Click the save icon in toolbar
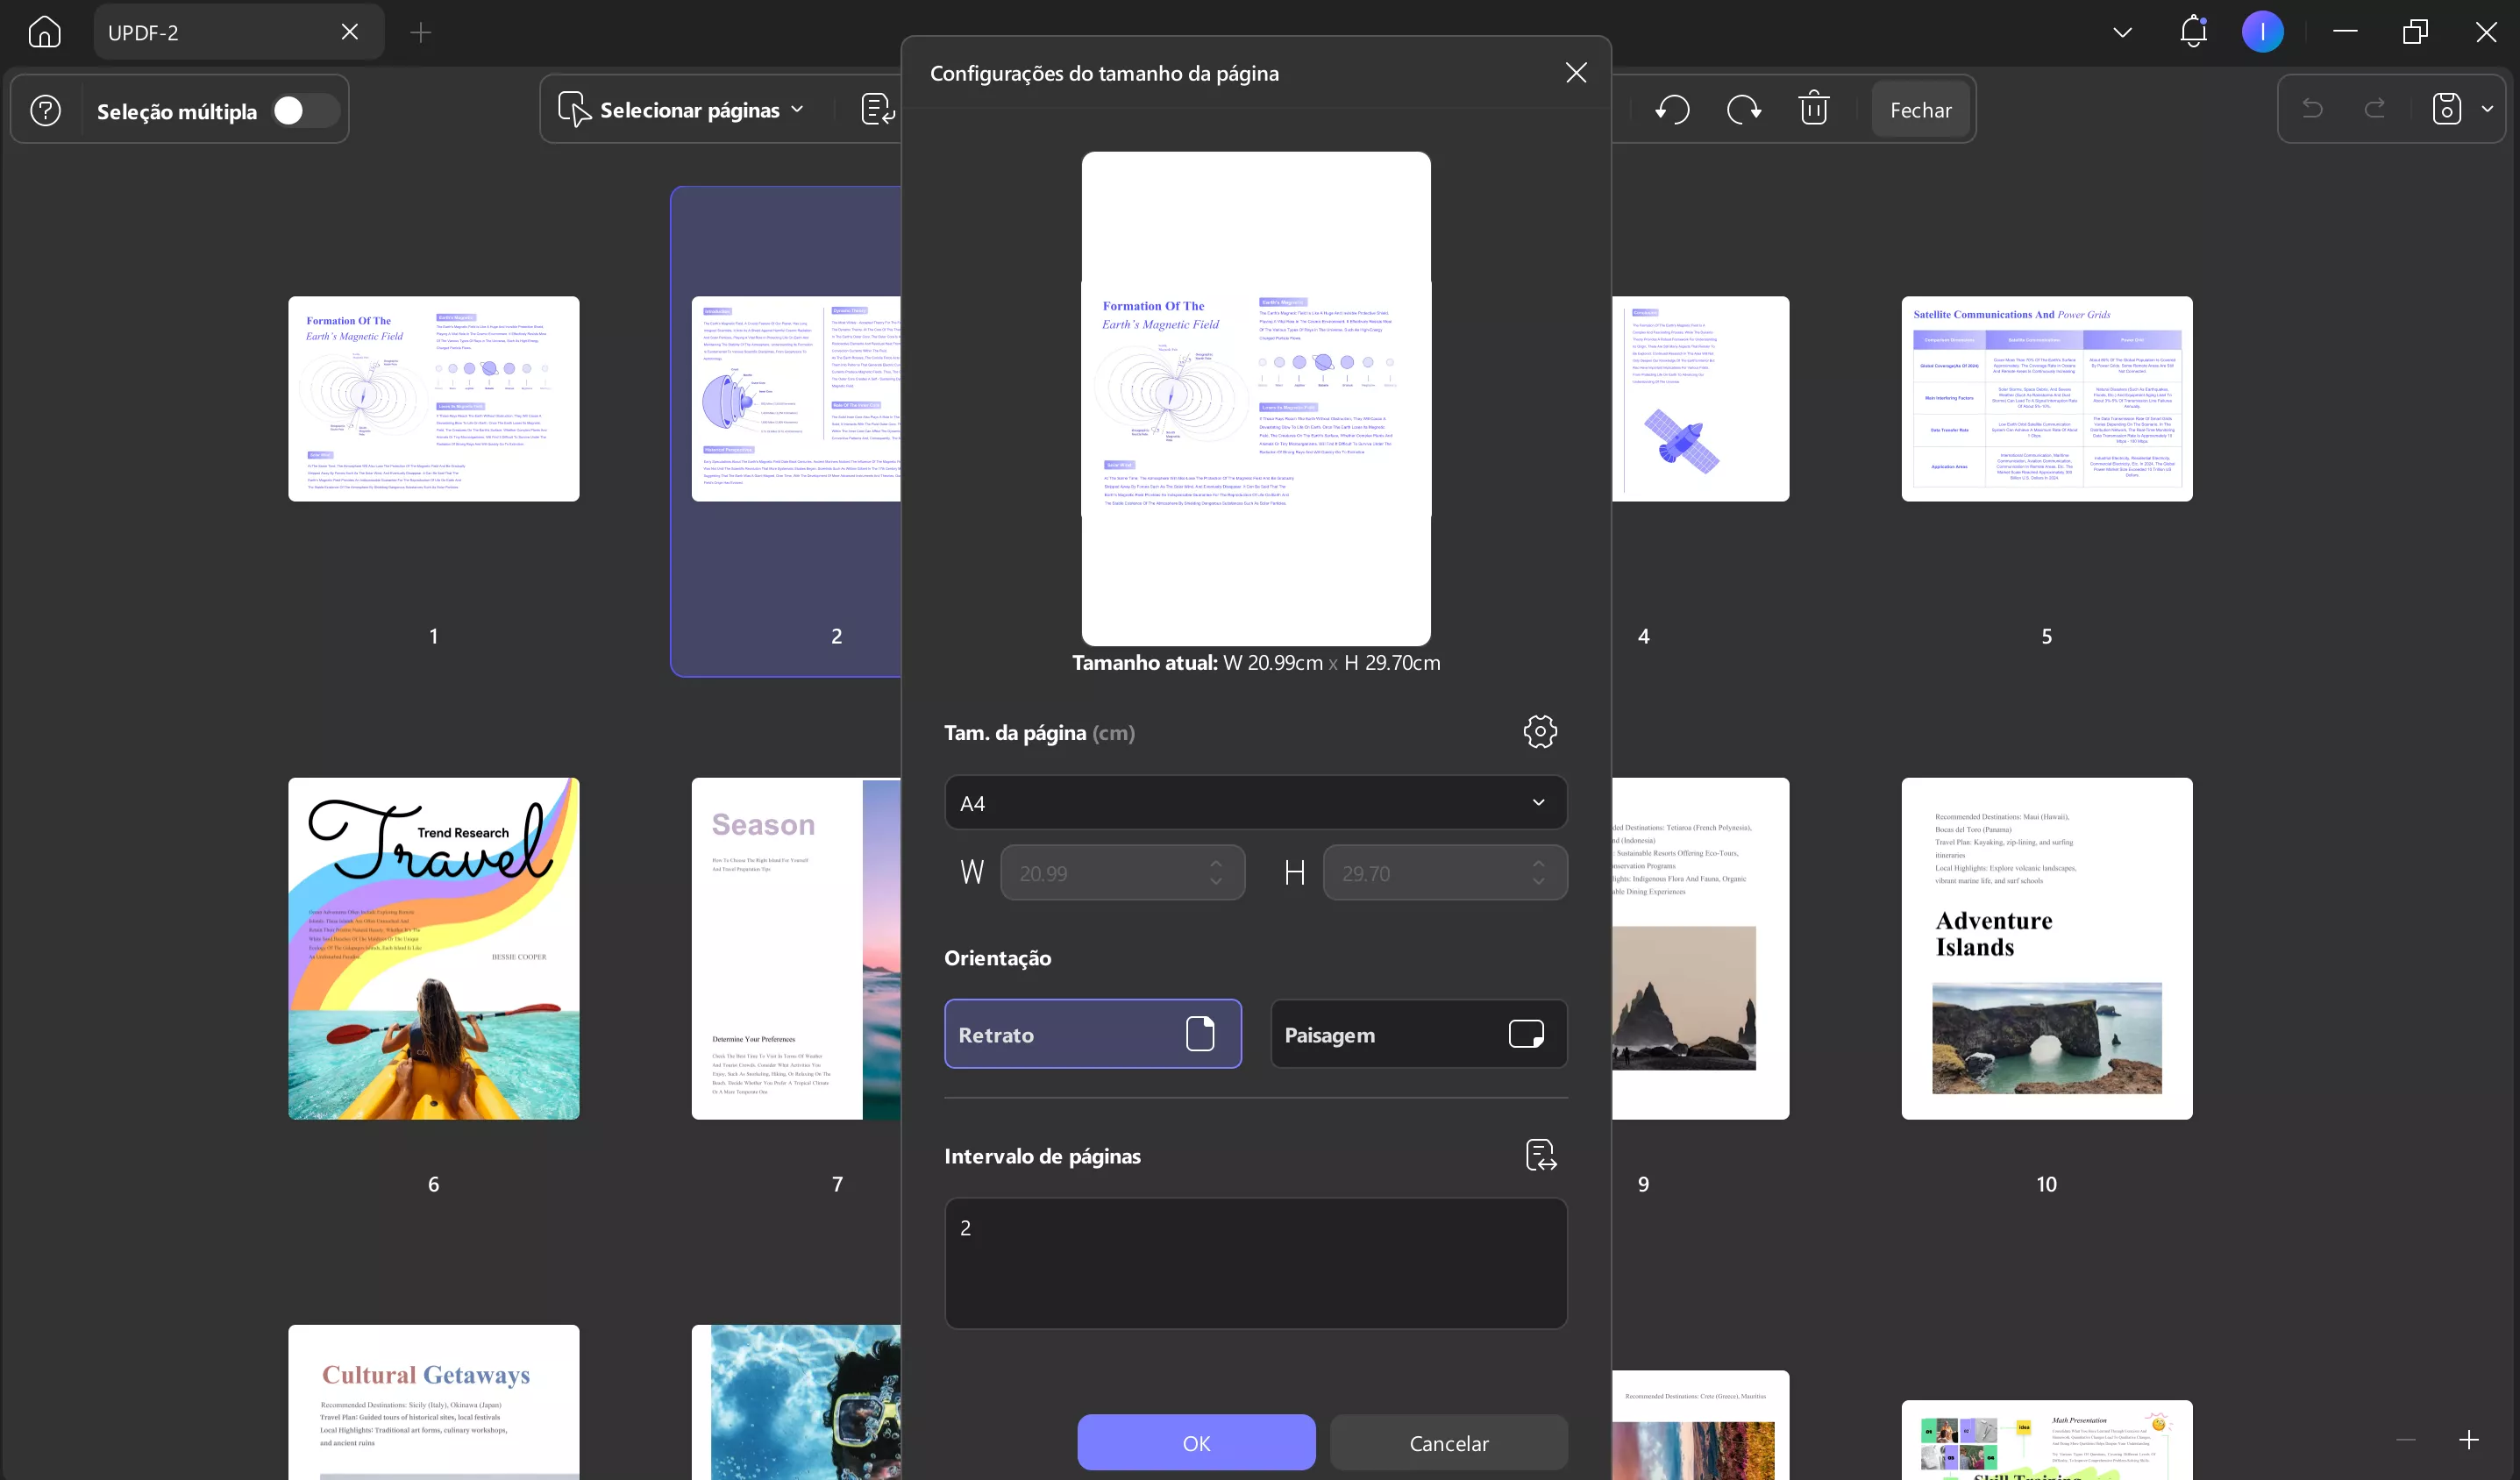Screen dimensions: 2520x1480 click(2446, 109)
